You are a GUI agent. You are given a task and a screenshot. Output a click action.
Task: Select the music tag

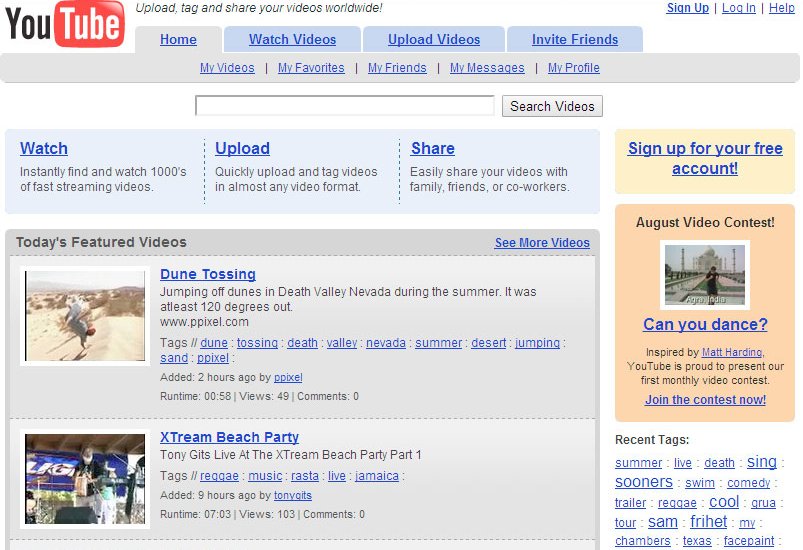point(265,476)
